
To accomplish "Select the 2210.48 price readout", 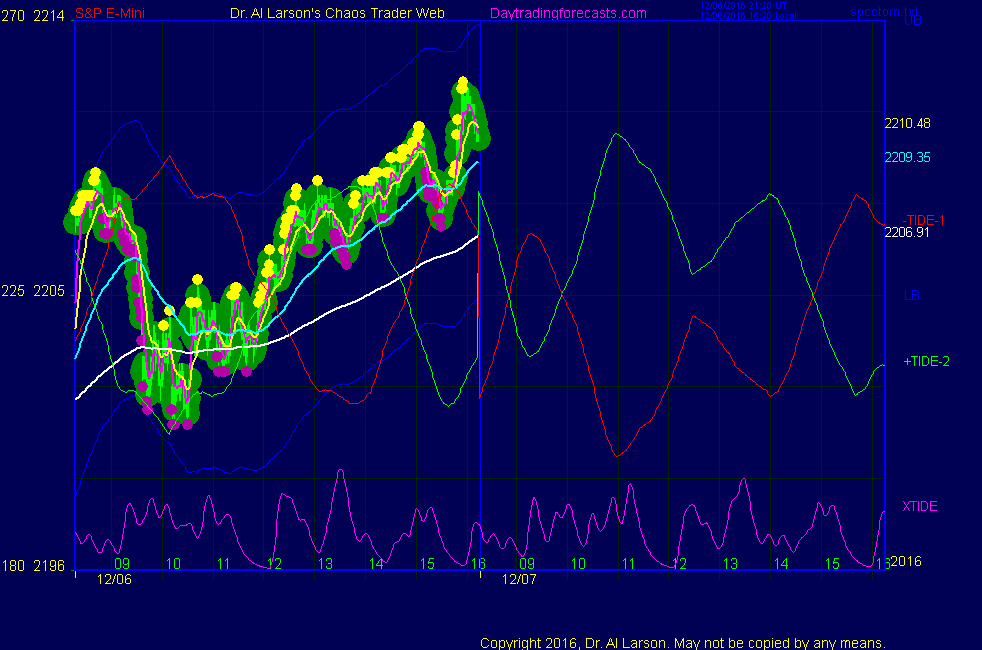I will (907, 124).
